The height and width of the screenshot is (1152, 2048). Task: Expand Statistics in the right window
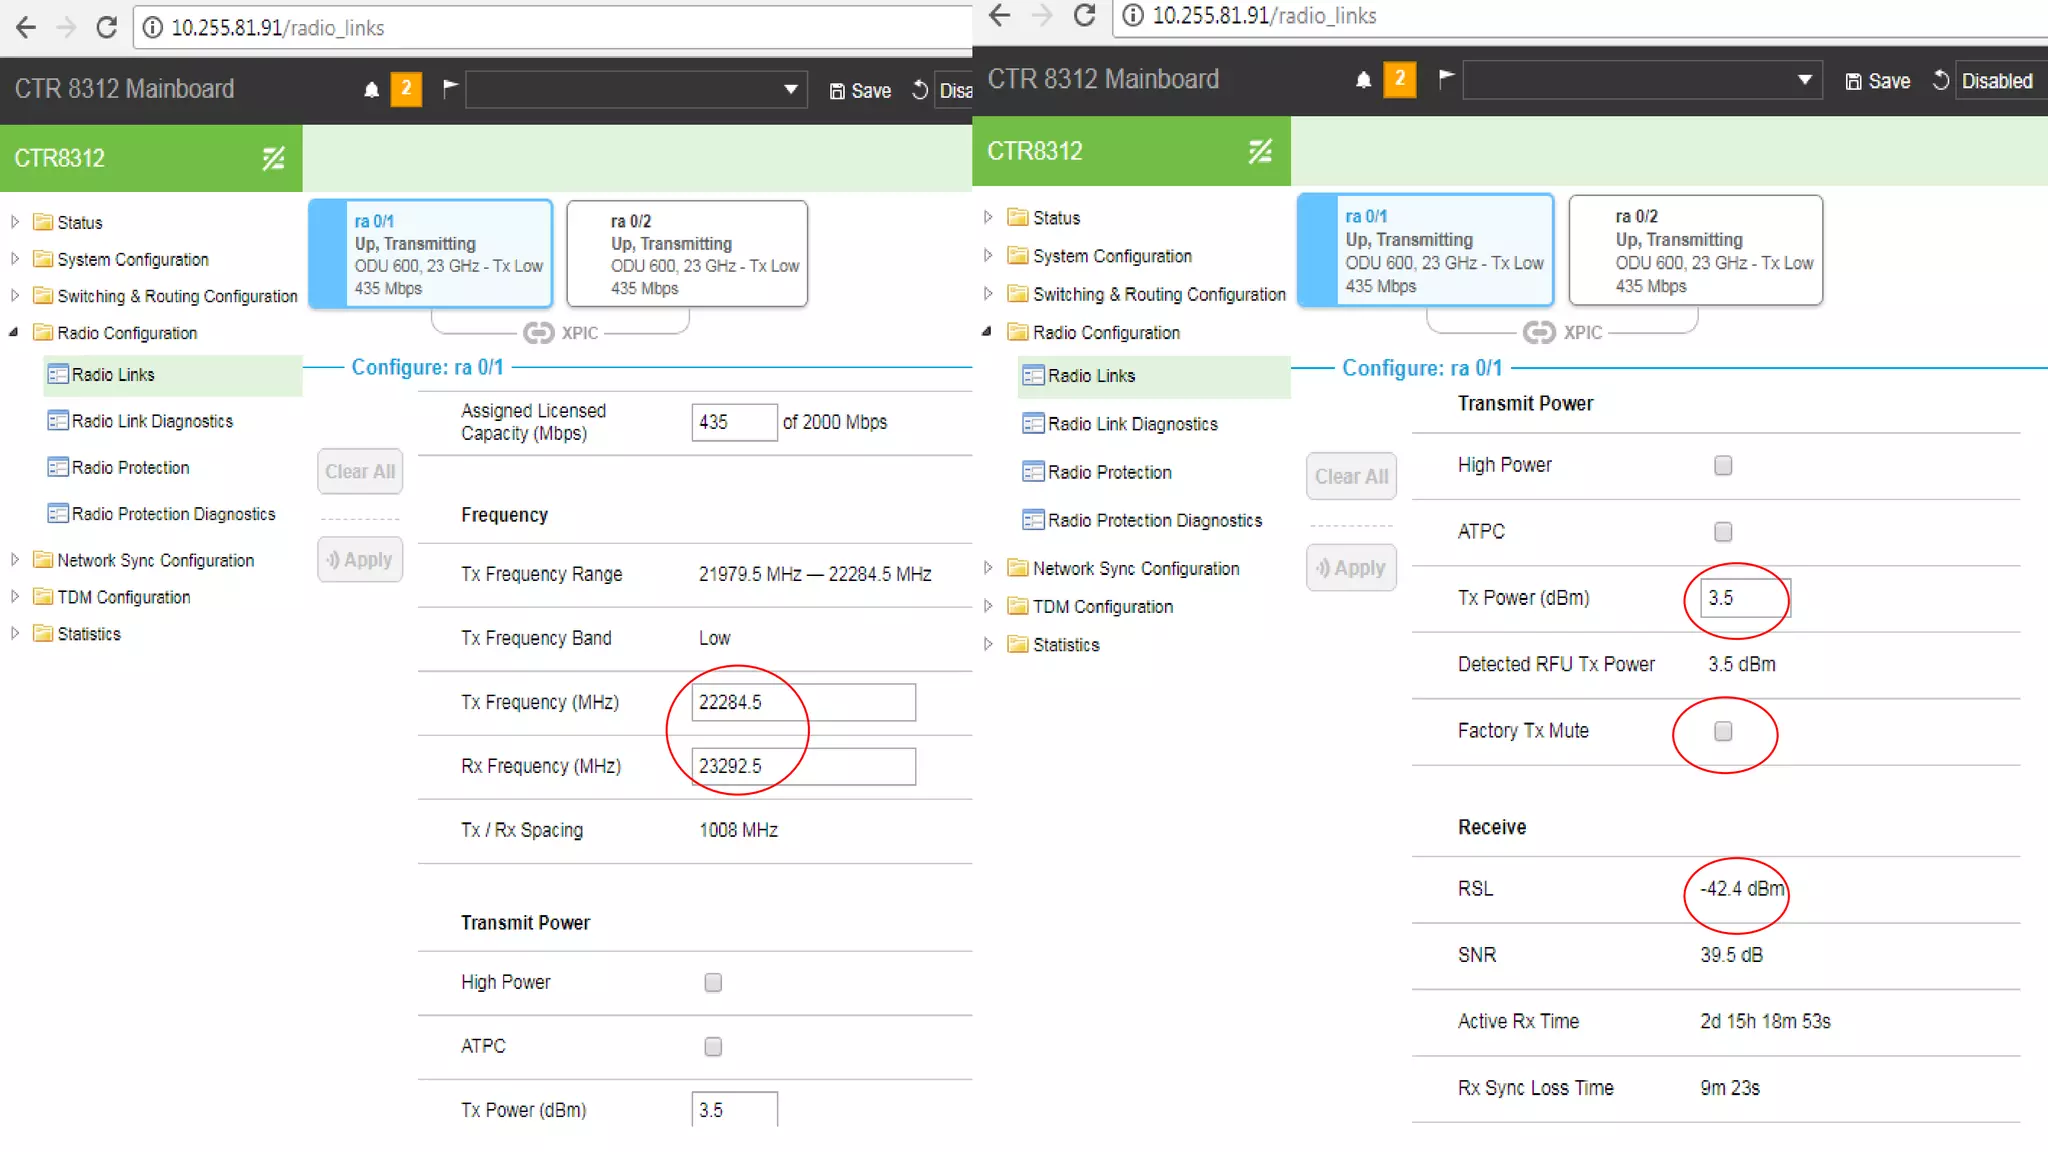point(988,644)
